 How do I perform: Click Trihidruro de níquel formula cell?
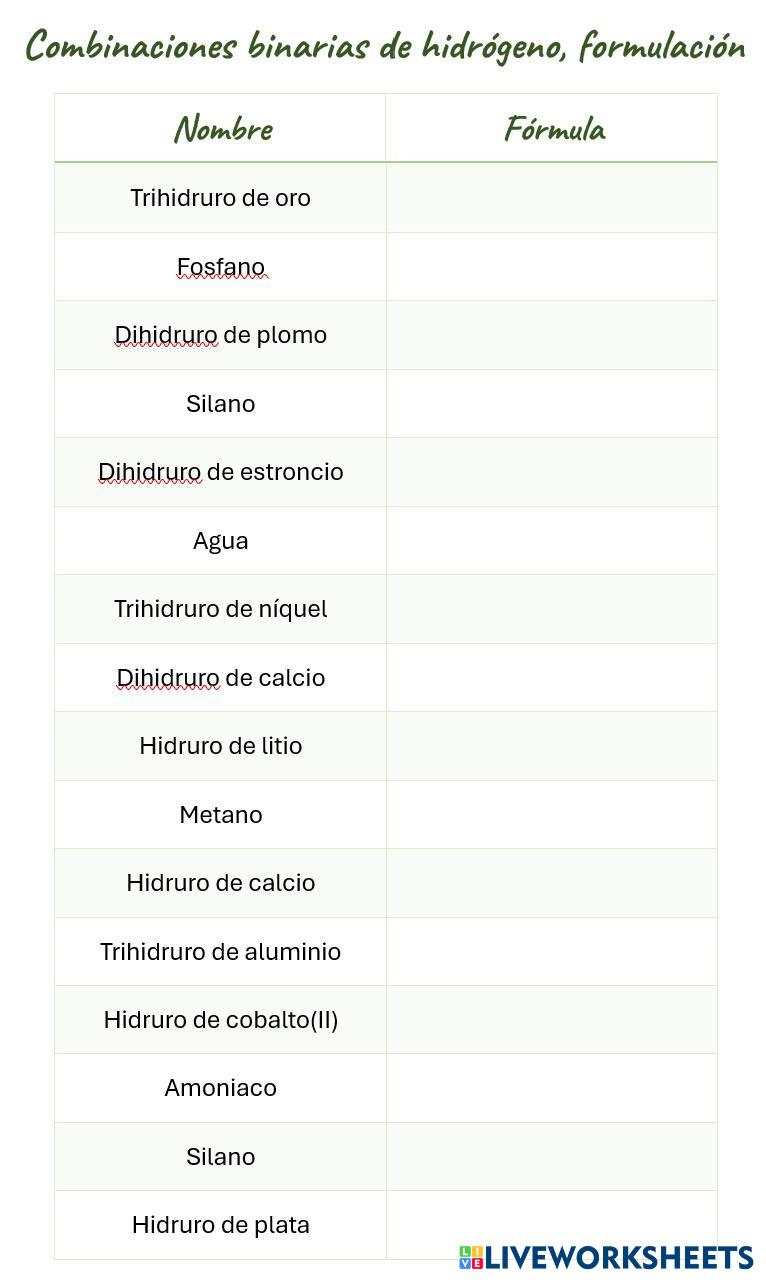coord(552,609)
